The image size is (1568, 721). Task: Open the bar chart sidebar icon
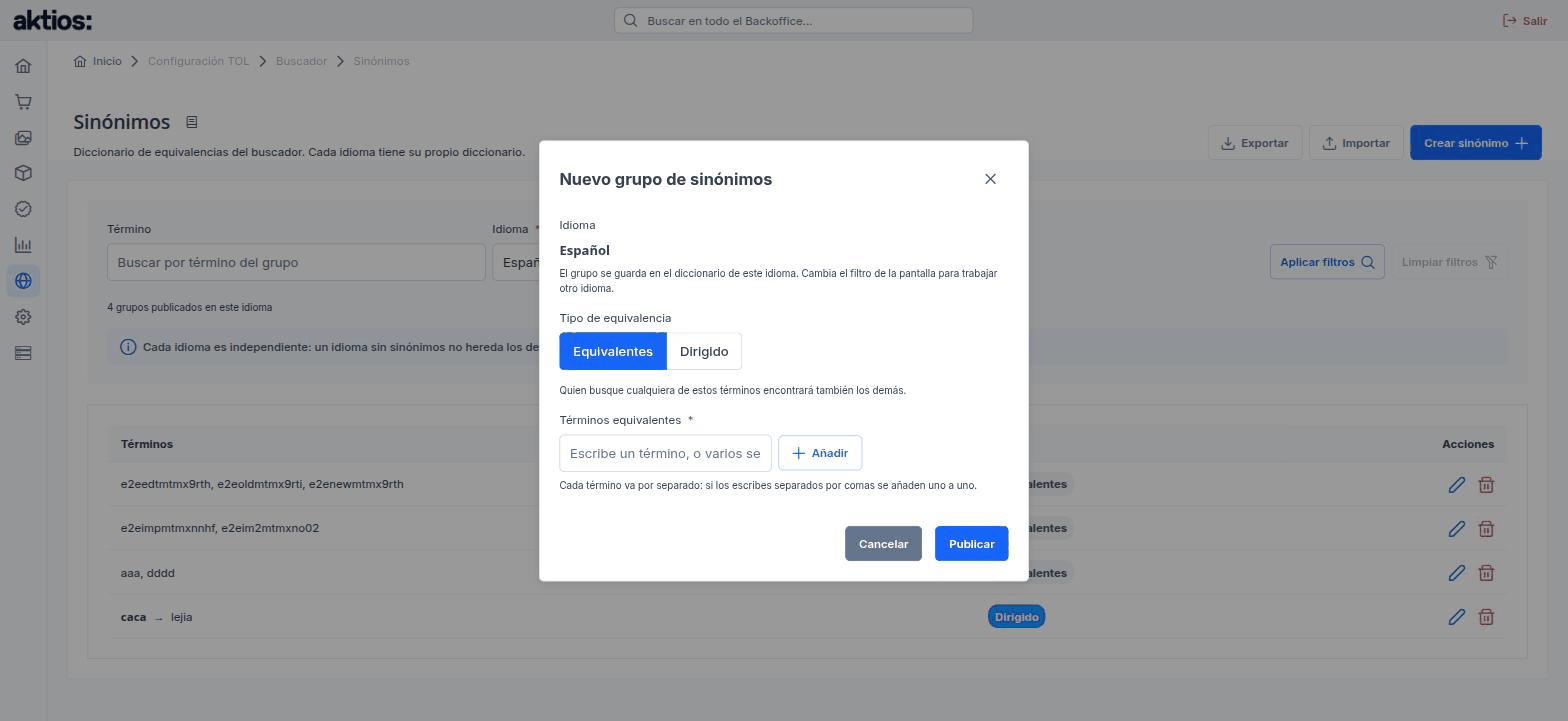tap(23, 245)
